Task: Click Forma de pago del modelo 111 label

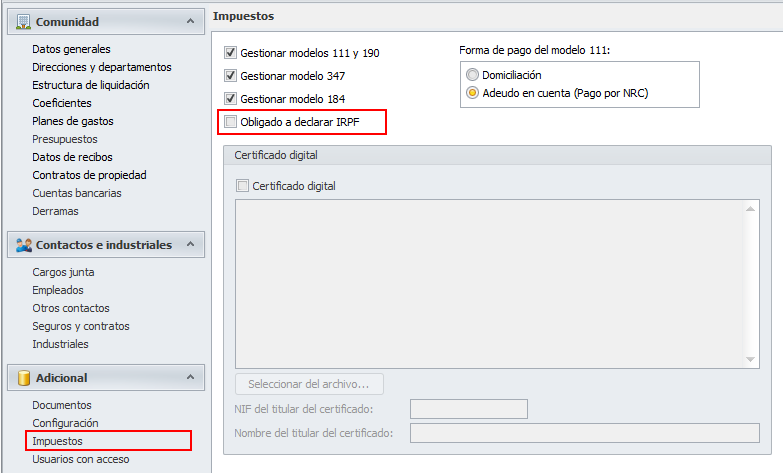Action: point(534,50)
